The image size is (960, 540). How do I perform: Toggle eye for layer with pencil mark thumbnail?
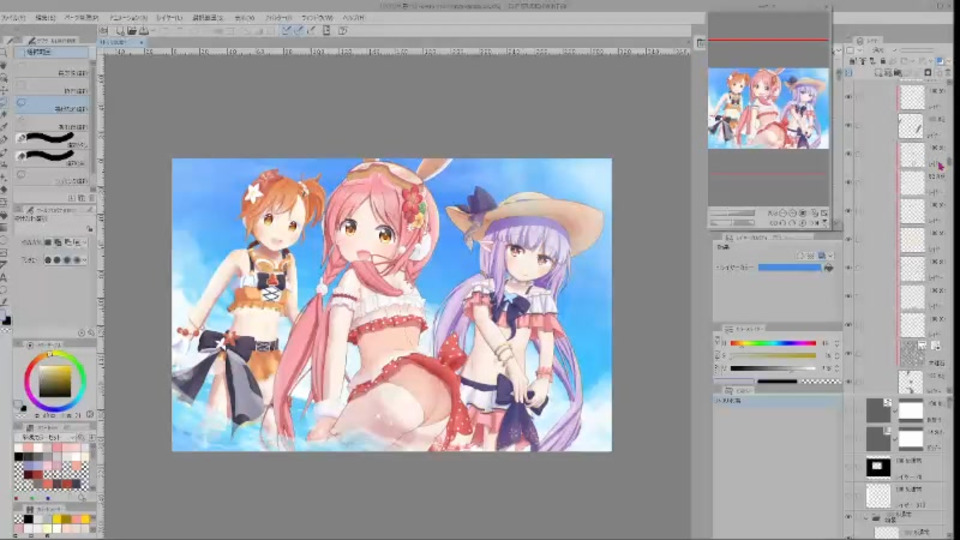pyautogui.click(x=848, y=125)
